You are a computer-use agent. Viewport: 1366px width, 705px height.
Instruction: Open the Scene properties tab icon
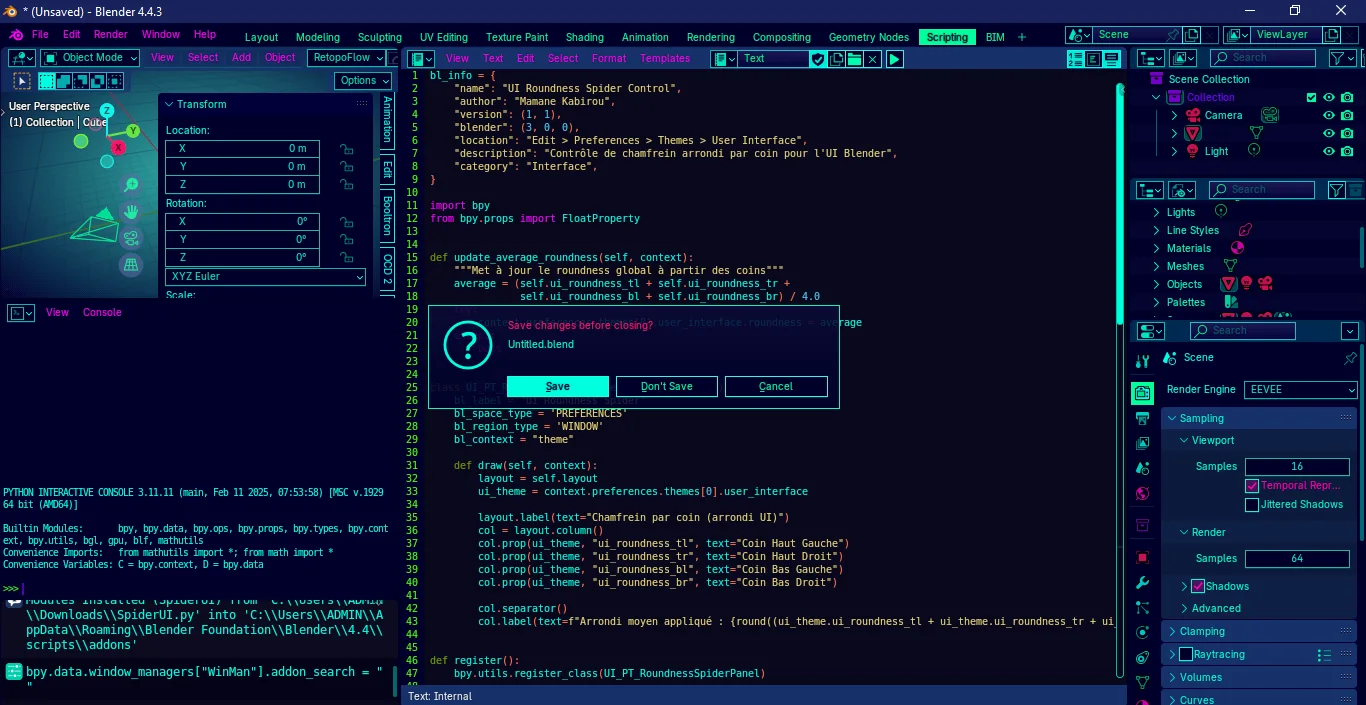[x=1143, y=468]
